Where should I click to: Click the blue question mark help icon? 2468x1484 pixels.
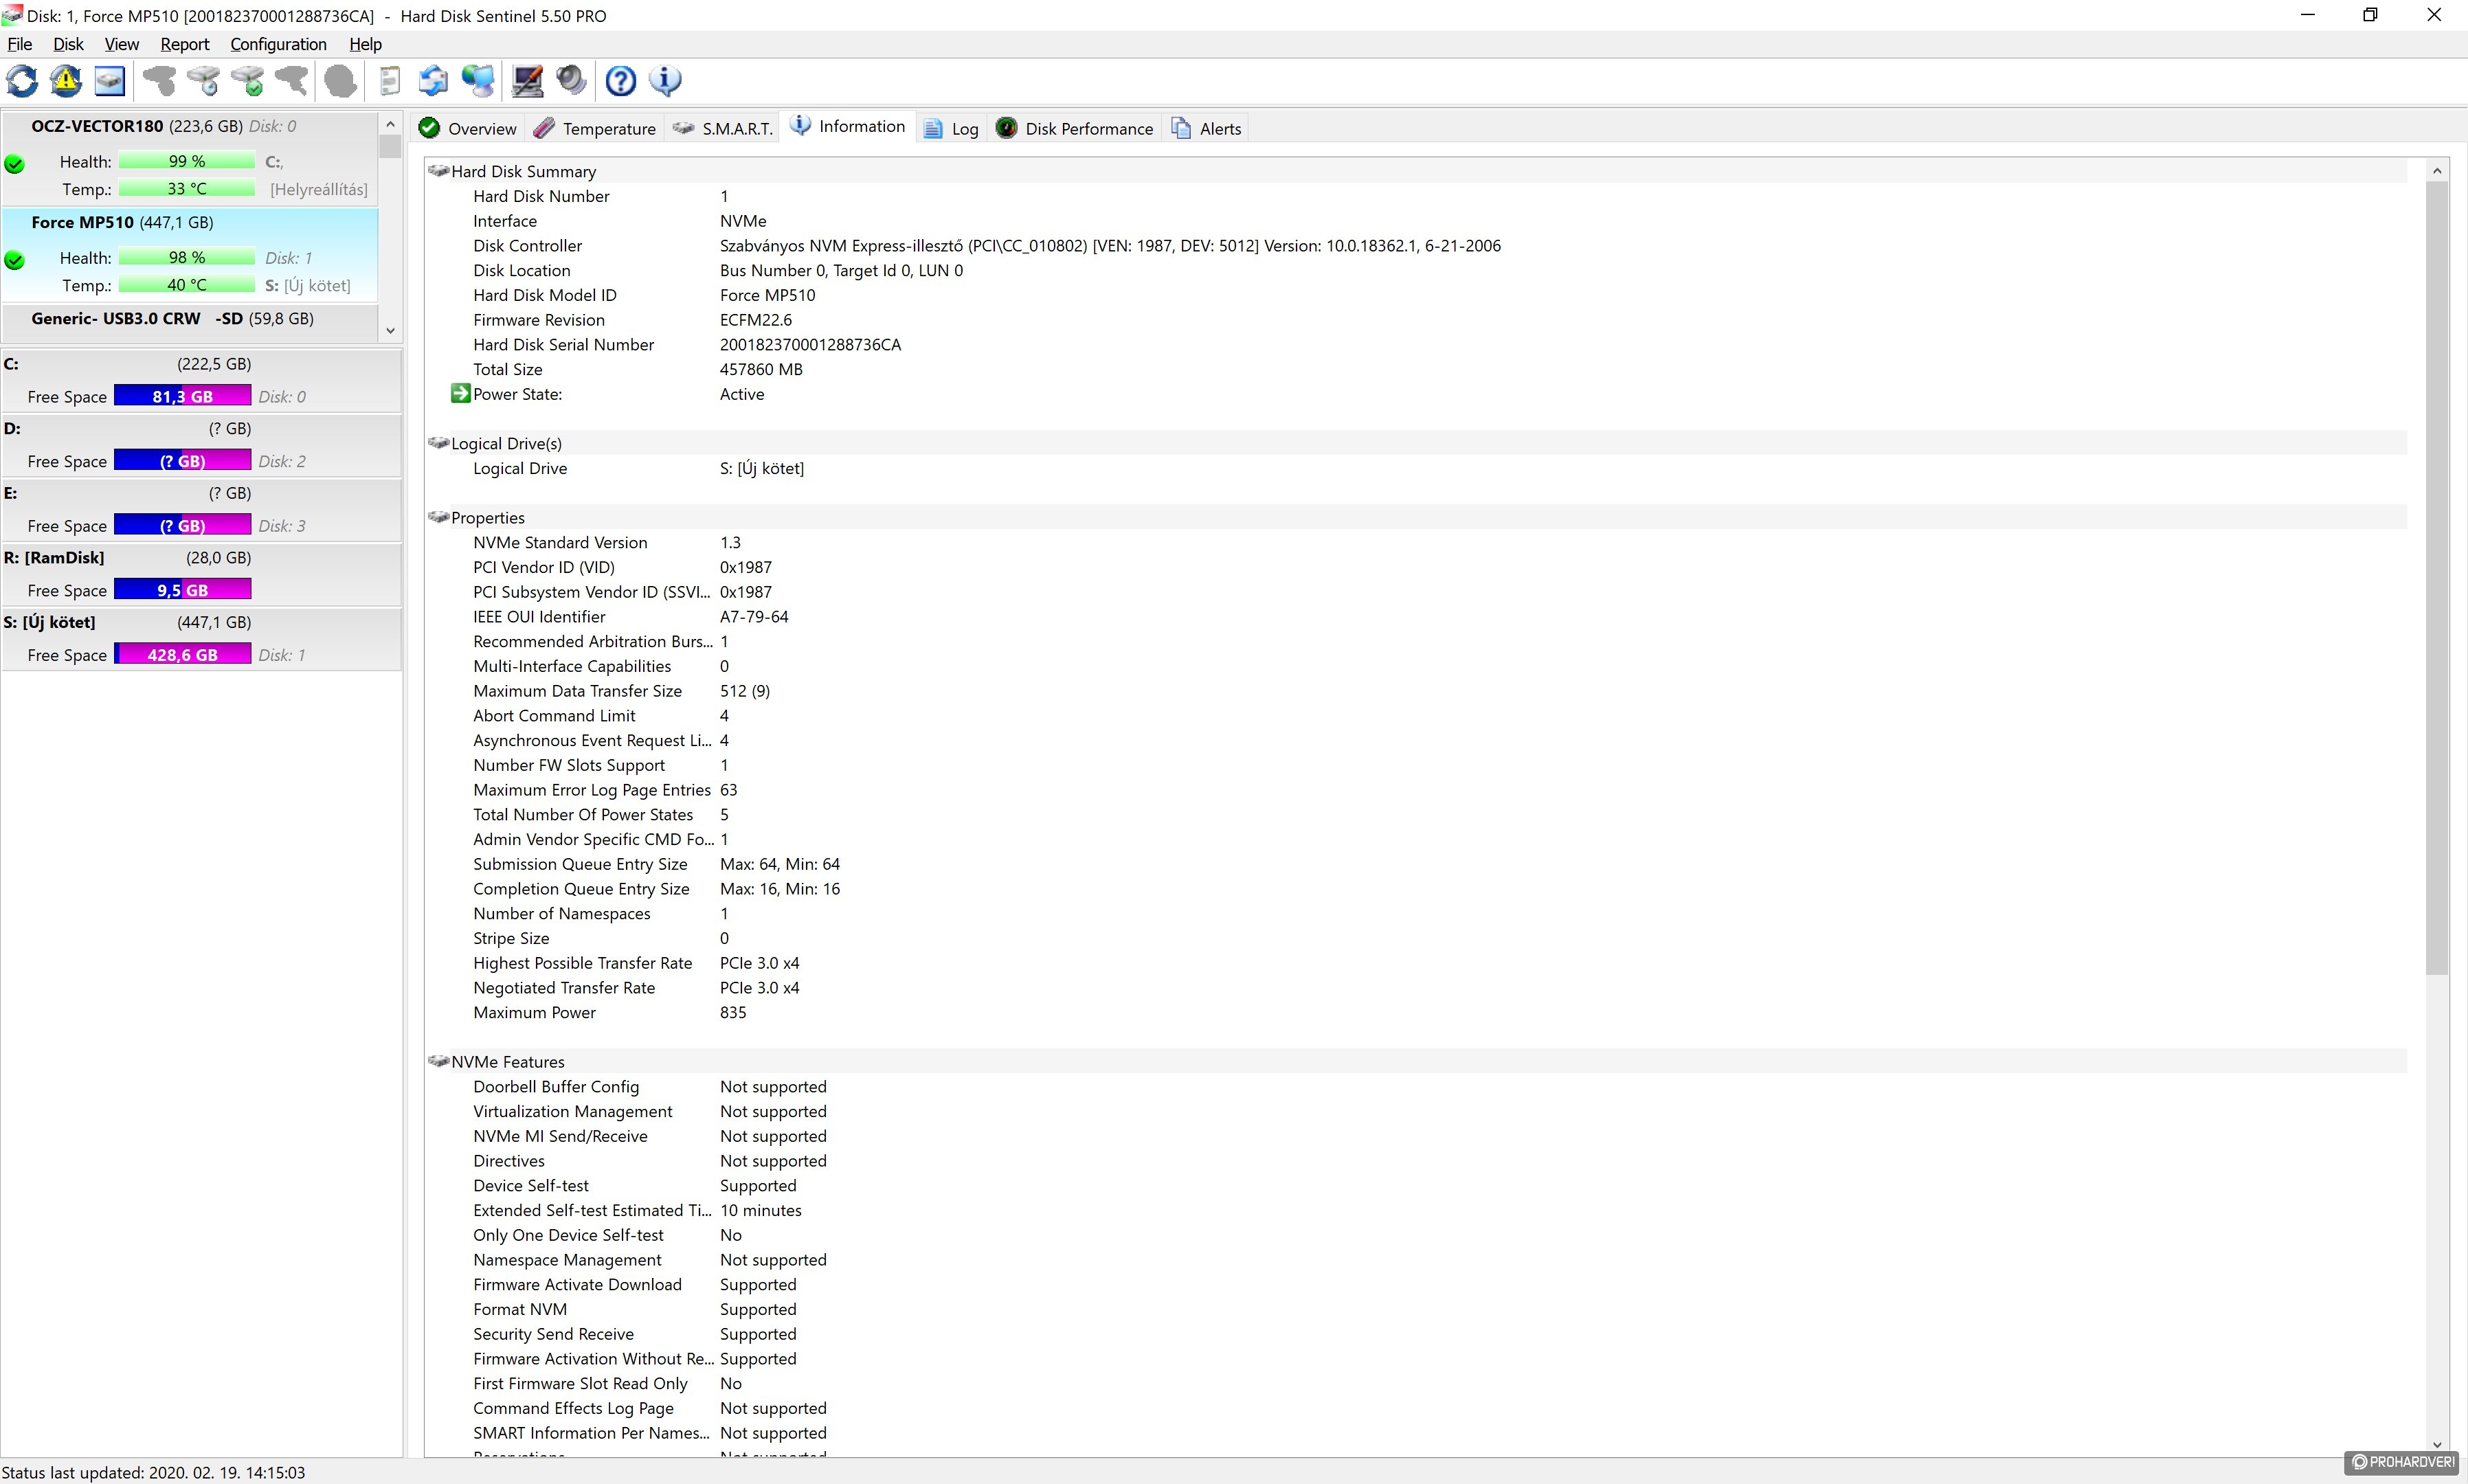(x=621, y=81)
